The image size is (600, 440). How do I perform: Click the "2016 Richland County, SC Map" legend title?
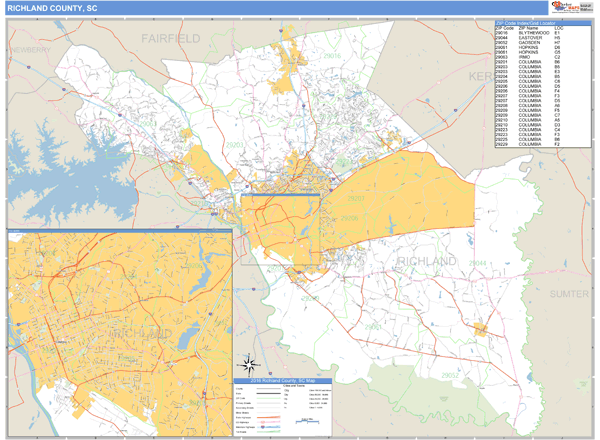click(283, 381)
